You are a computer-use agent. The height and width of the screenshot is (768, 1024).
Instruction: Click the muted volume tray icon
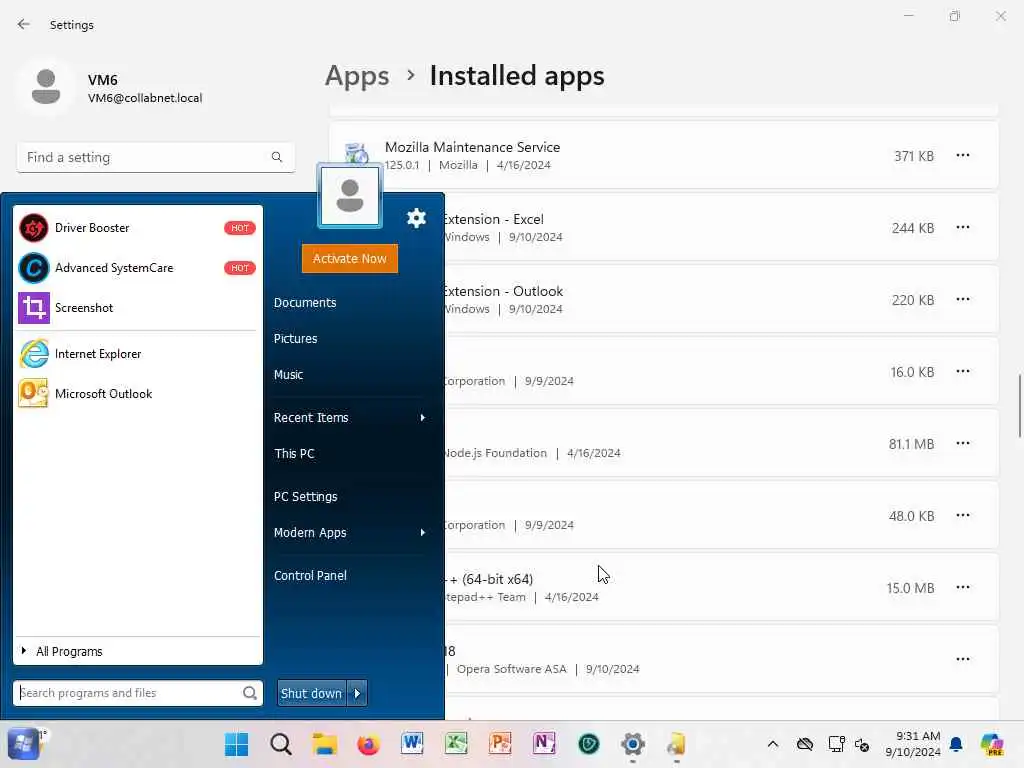(862, 744)
